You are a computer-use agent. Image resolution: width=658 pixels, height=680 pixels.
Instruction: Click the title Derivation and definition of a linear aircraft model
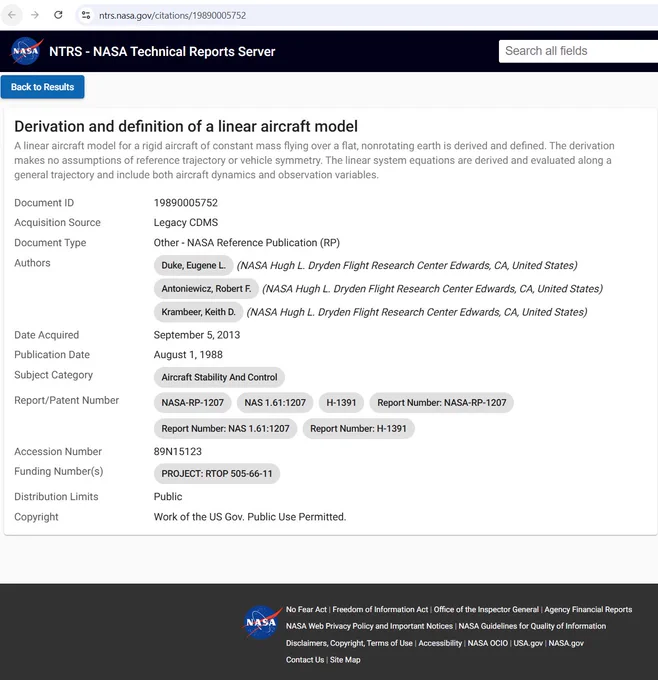pyautogui.click(x=186, y=127)
